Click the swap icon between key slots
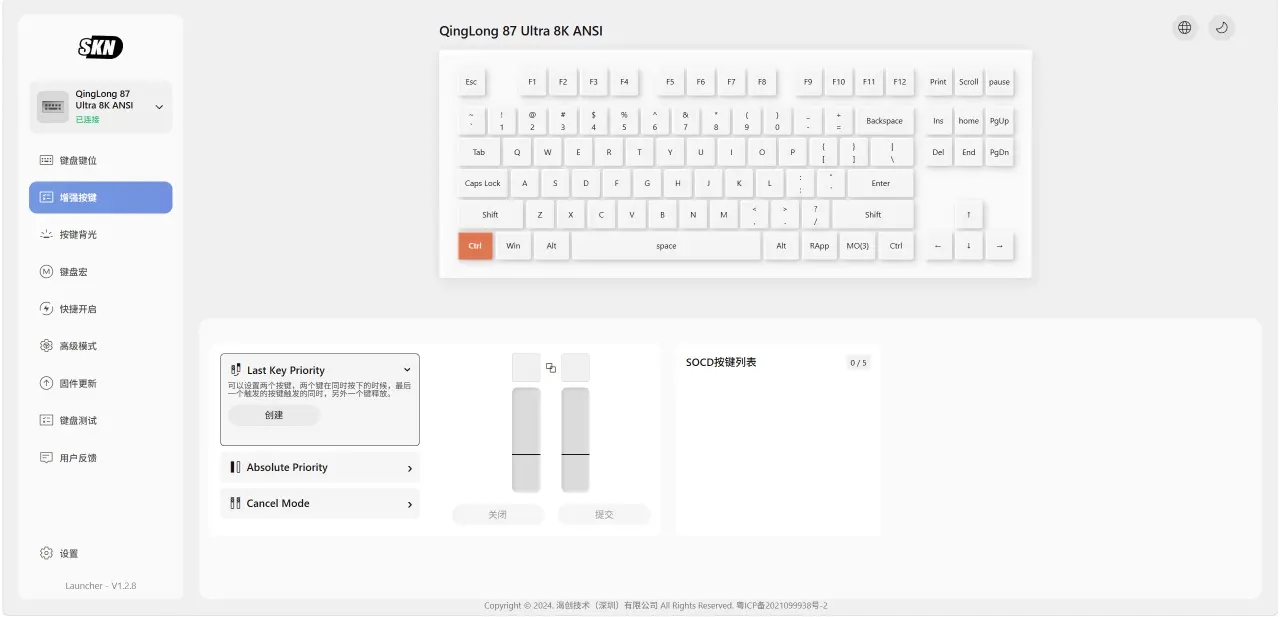1280x617 pixels. point(551,368)
